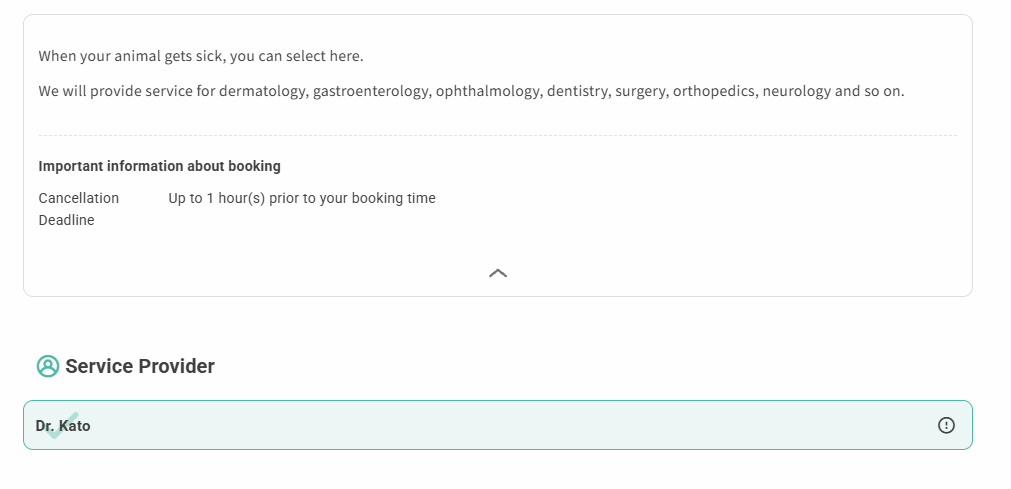Viewport: 1011px width, 489px height.
Task: Click the Service Provider heading
Action: pos(140,366)
